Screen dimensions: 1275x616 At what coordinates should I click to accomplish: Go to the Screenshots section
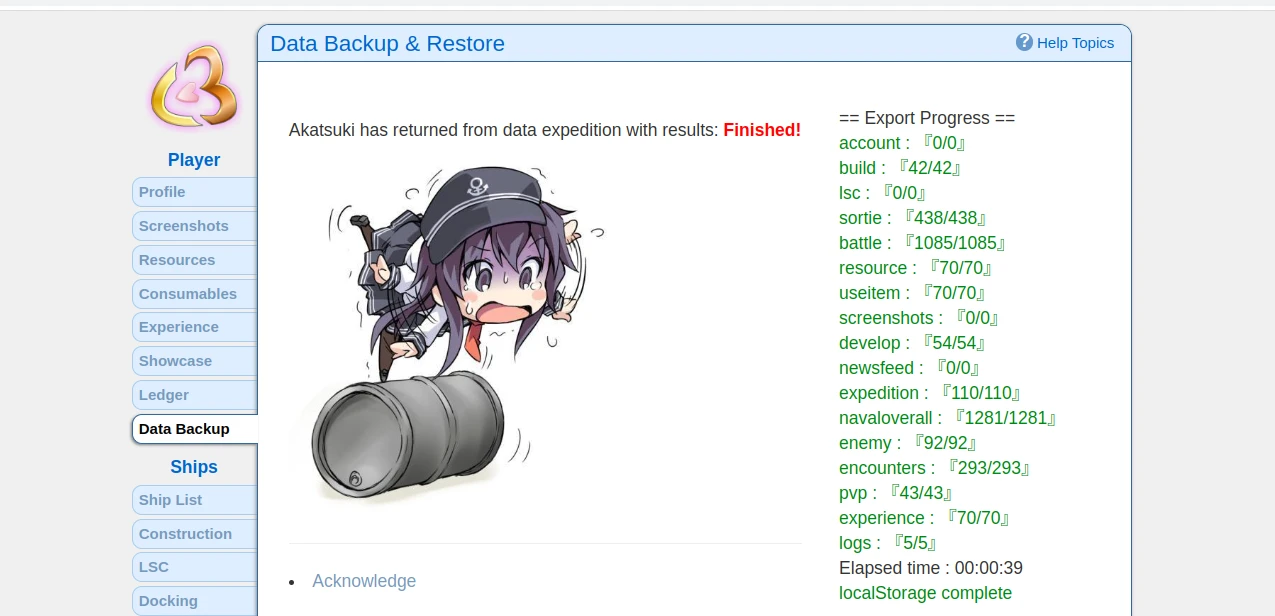point(195,226)
